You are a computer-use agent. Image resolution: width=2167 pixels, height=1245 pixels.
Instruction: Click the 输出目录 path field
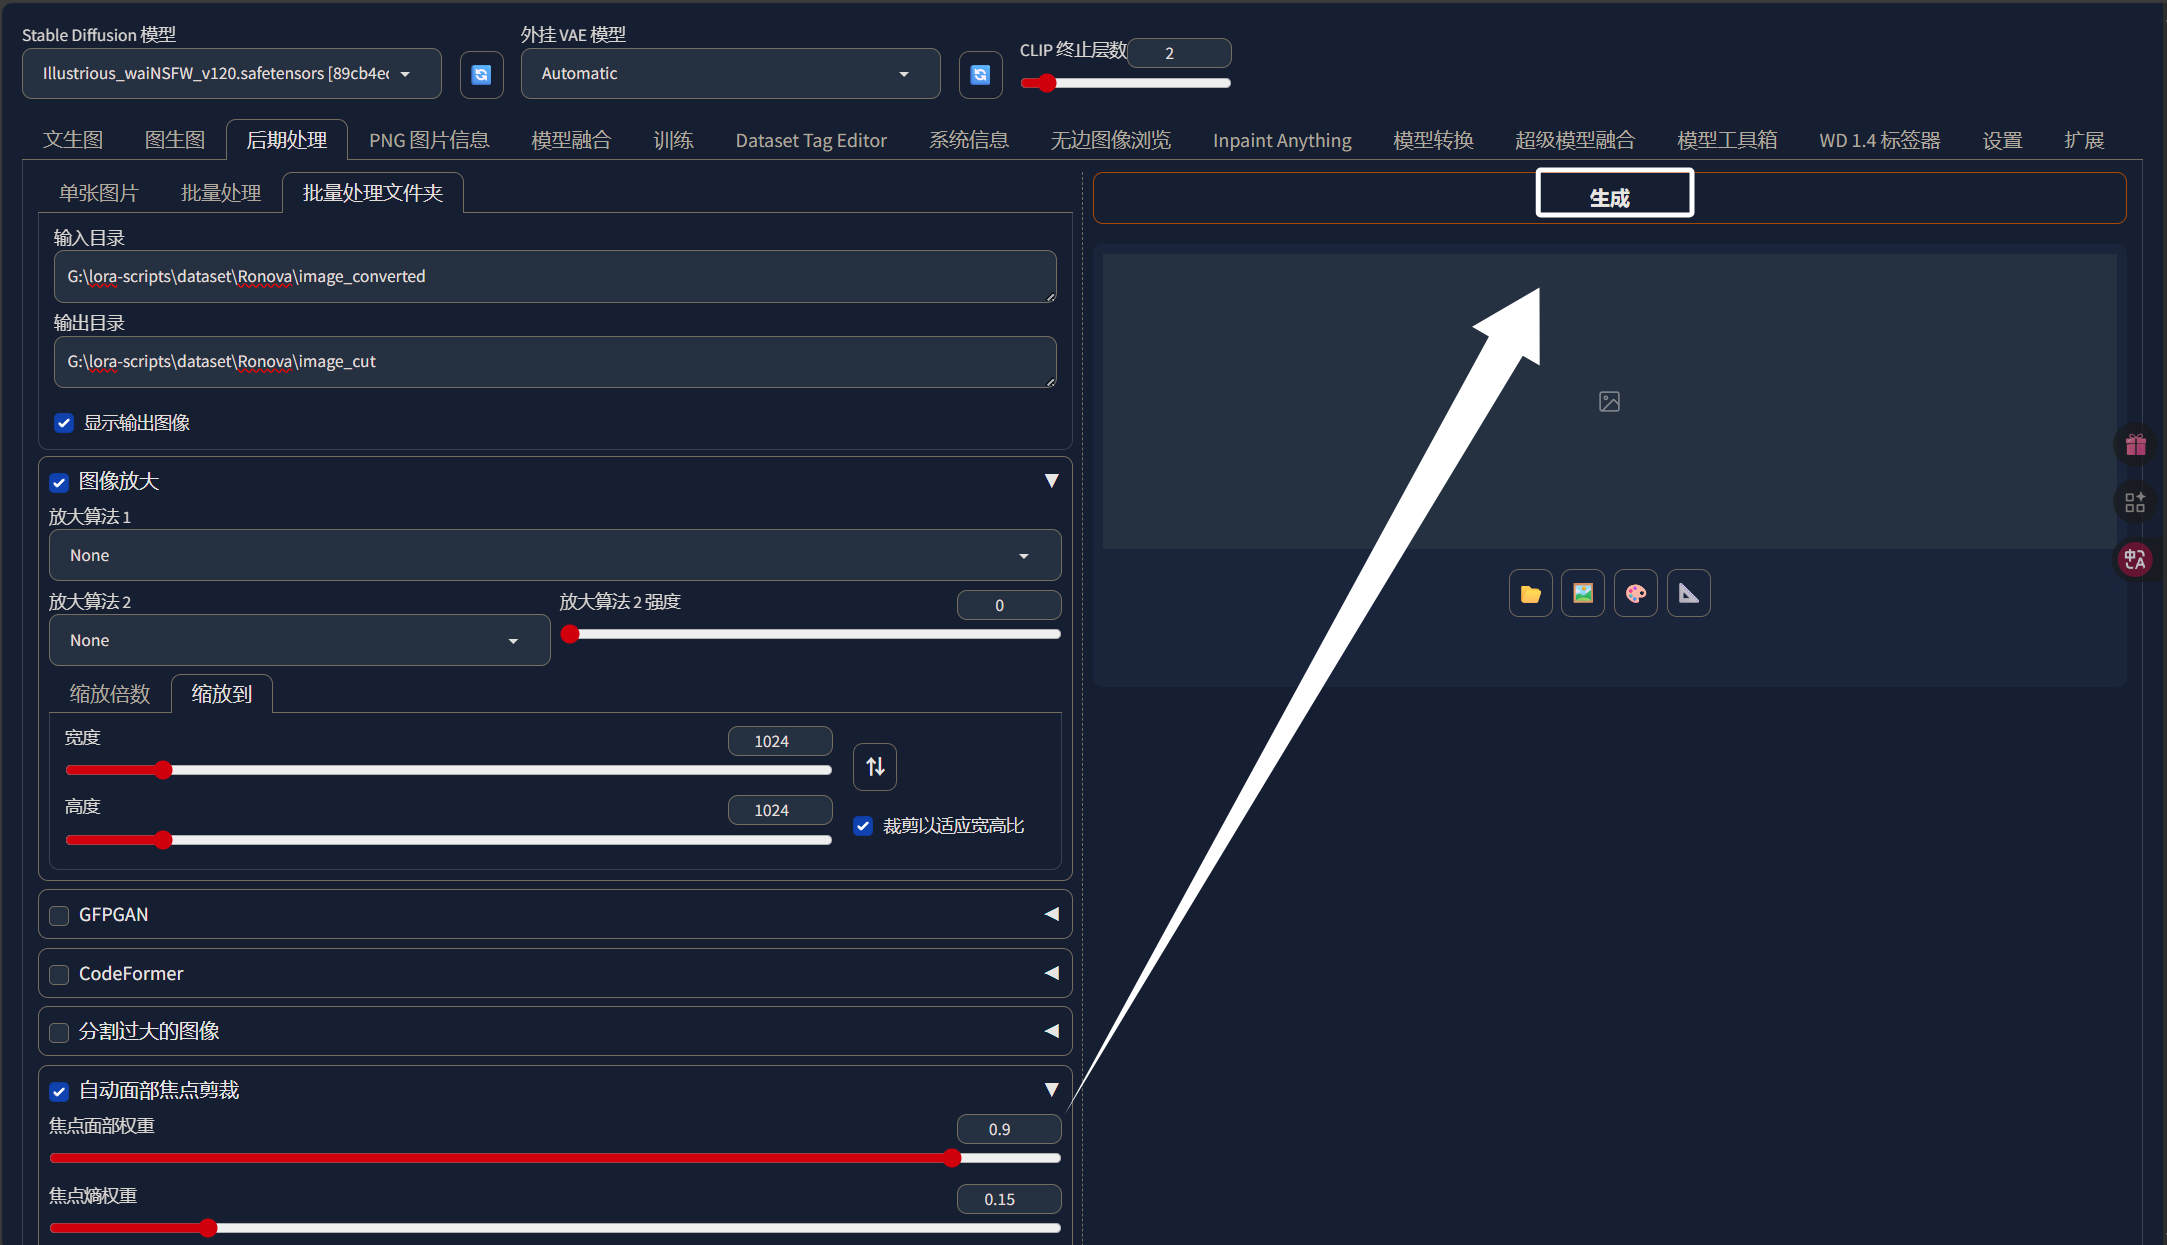tap(555, 362)
